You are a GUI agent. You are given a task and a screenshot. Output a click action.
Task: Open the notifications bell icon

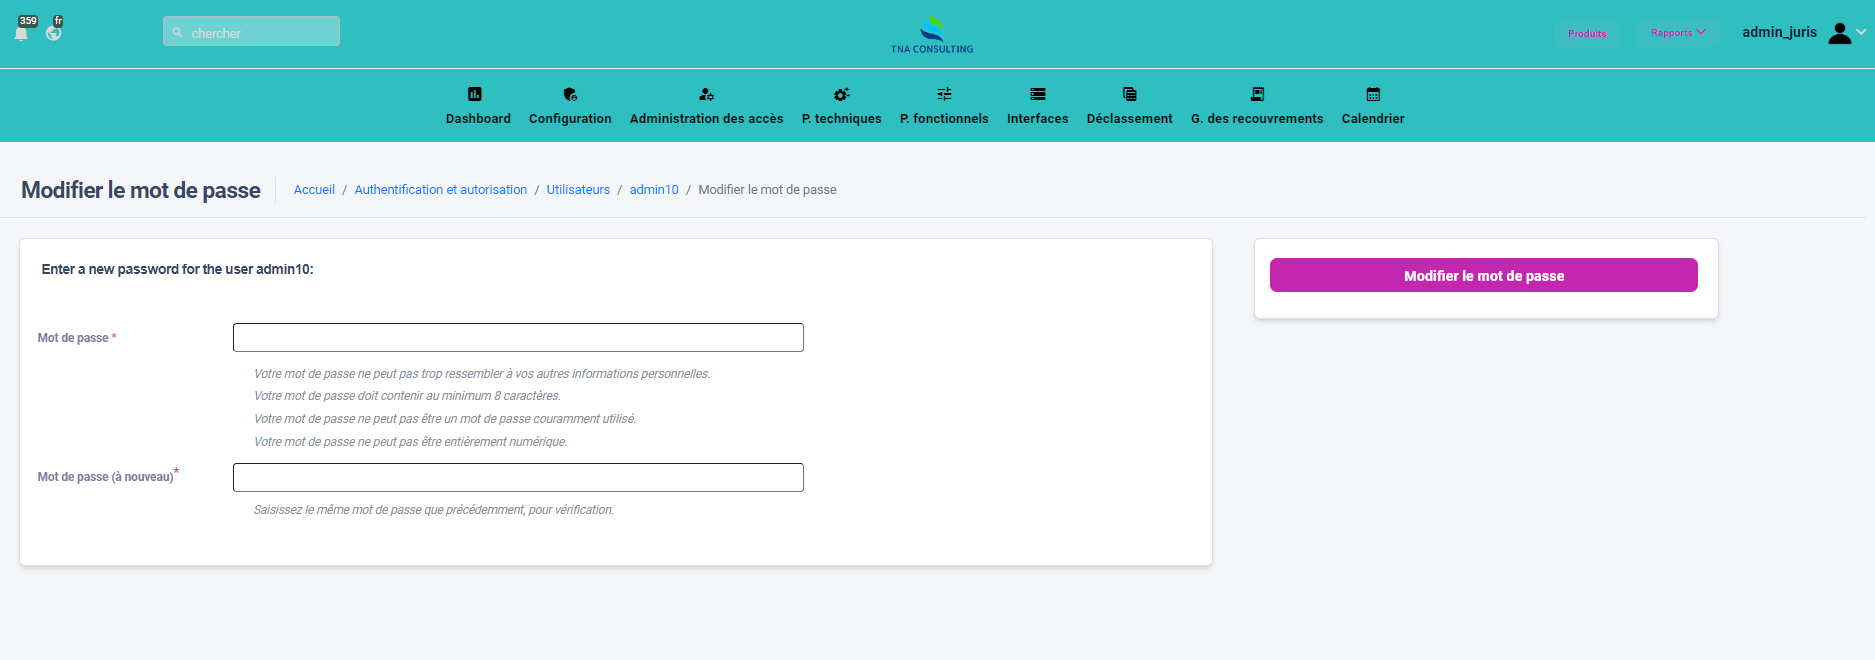[21, 34]
